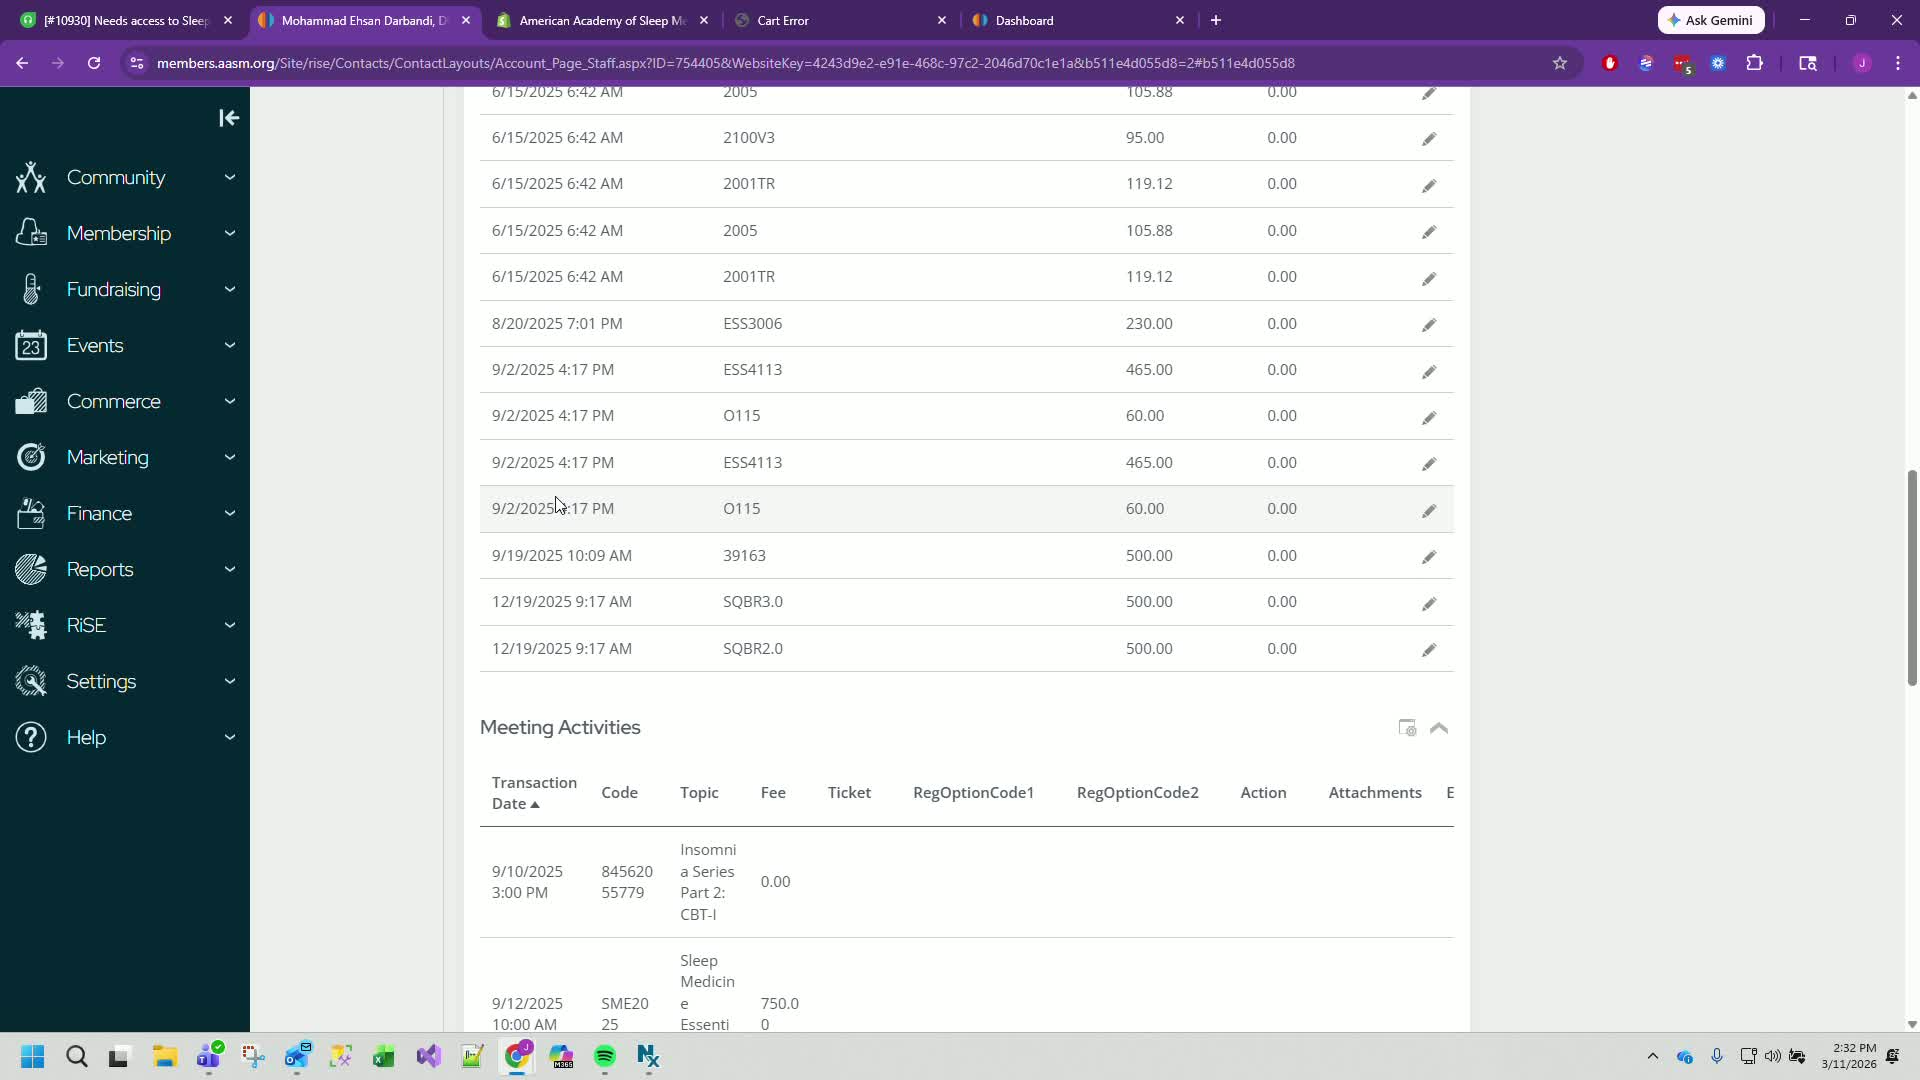
Task: Collapse the left sidebar navigation
Action: click(229, 118)
